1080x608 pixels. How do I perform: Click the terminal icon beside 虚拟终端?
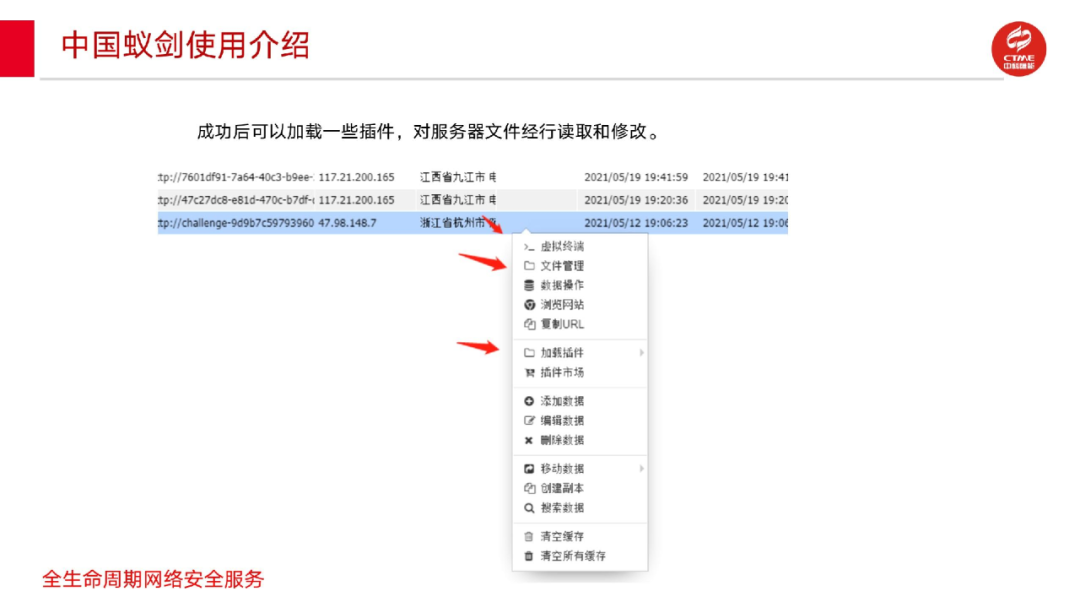[529, 247]
